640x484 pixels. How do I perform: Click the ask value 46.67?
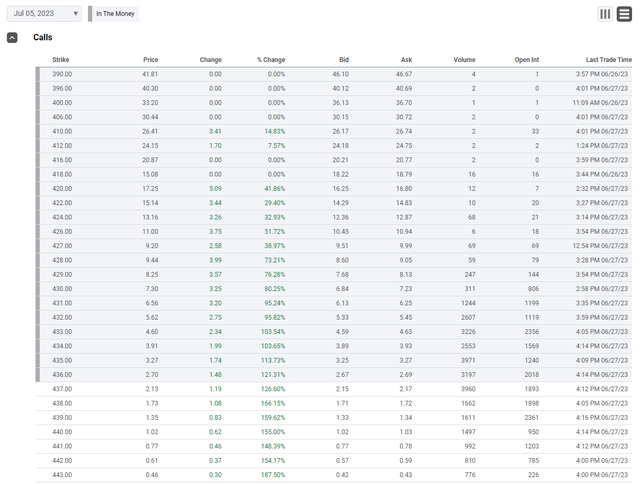click(x=404, y=74)
